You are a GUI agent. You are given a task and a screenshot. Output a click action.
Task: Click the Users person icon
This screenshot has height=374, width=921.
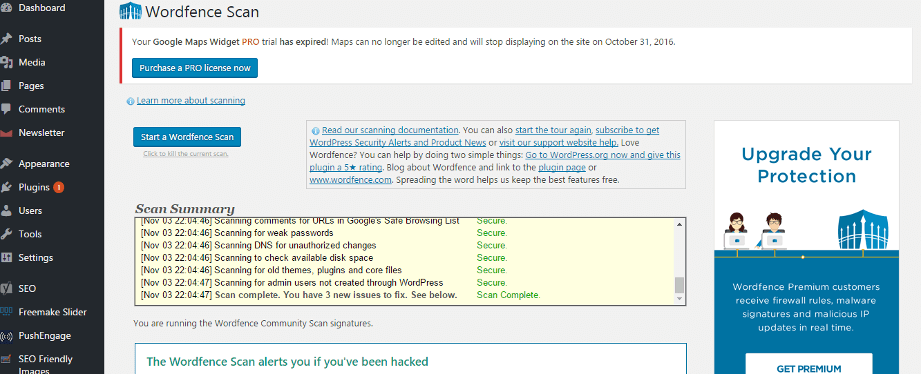point(6,211)
